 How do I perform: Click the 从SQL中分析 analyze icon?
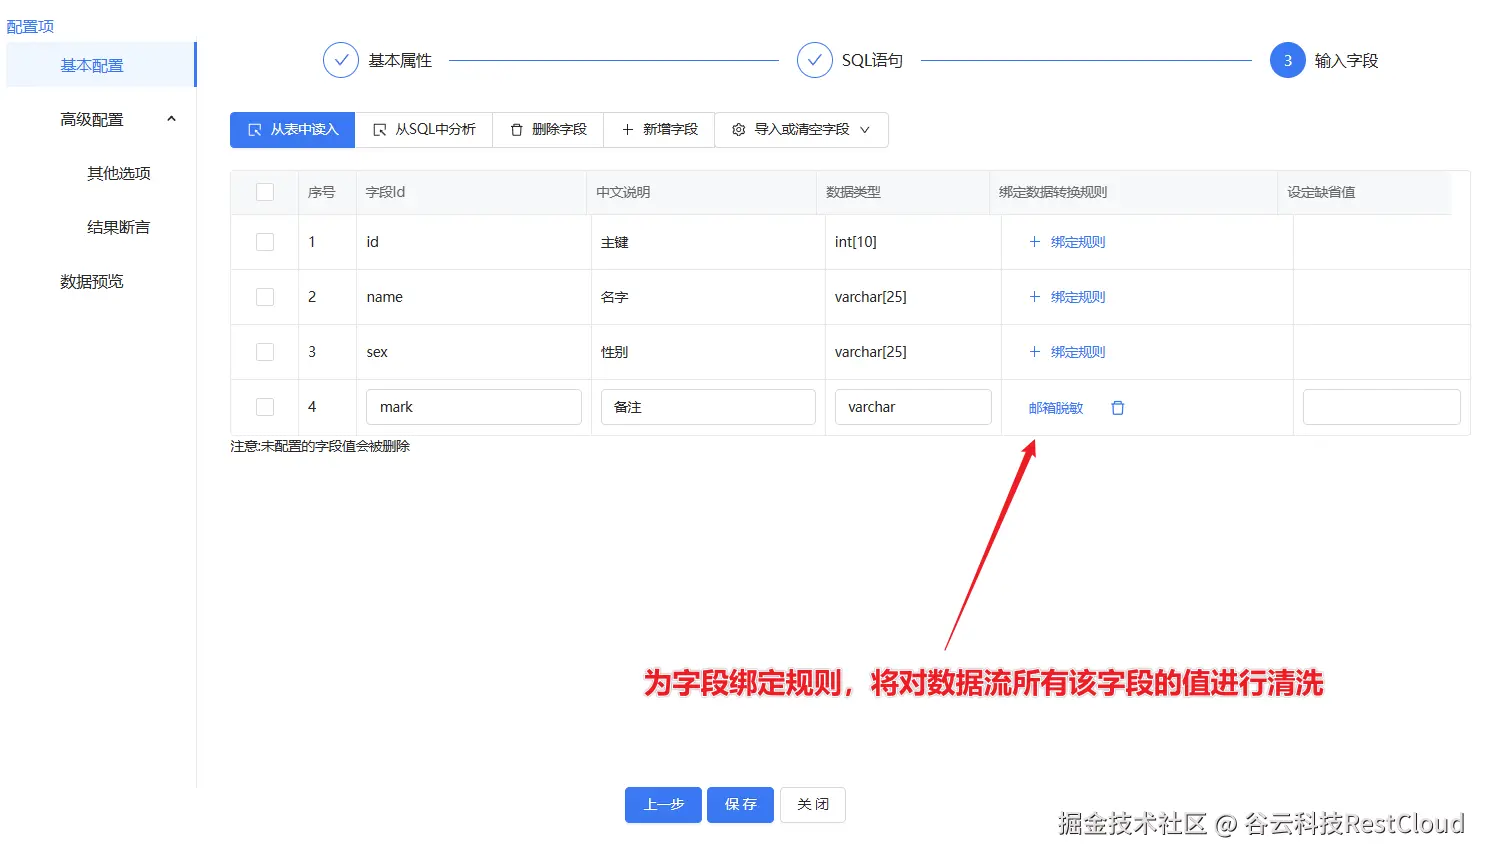pyautogui.click(x=381, y=129)
